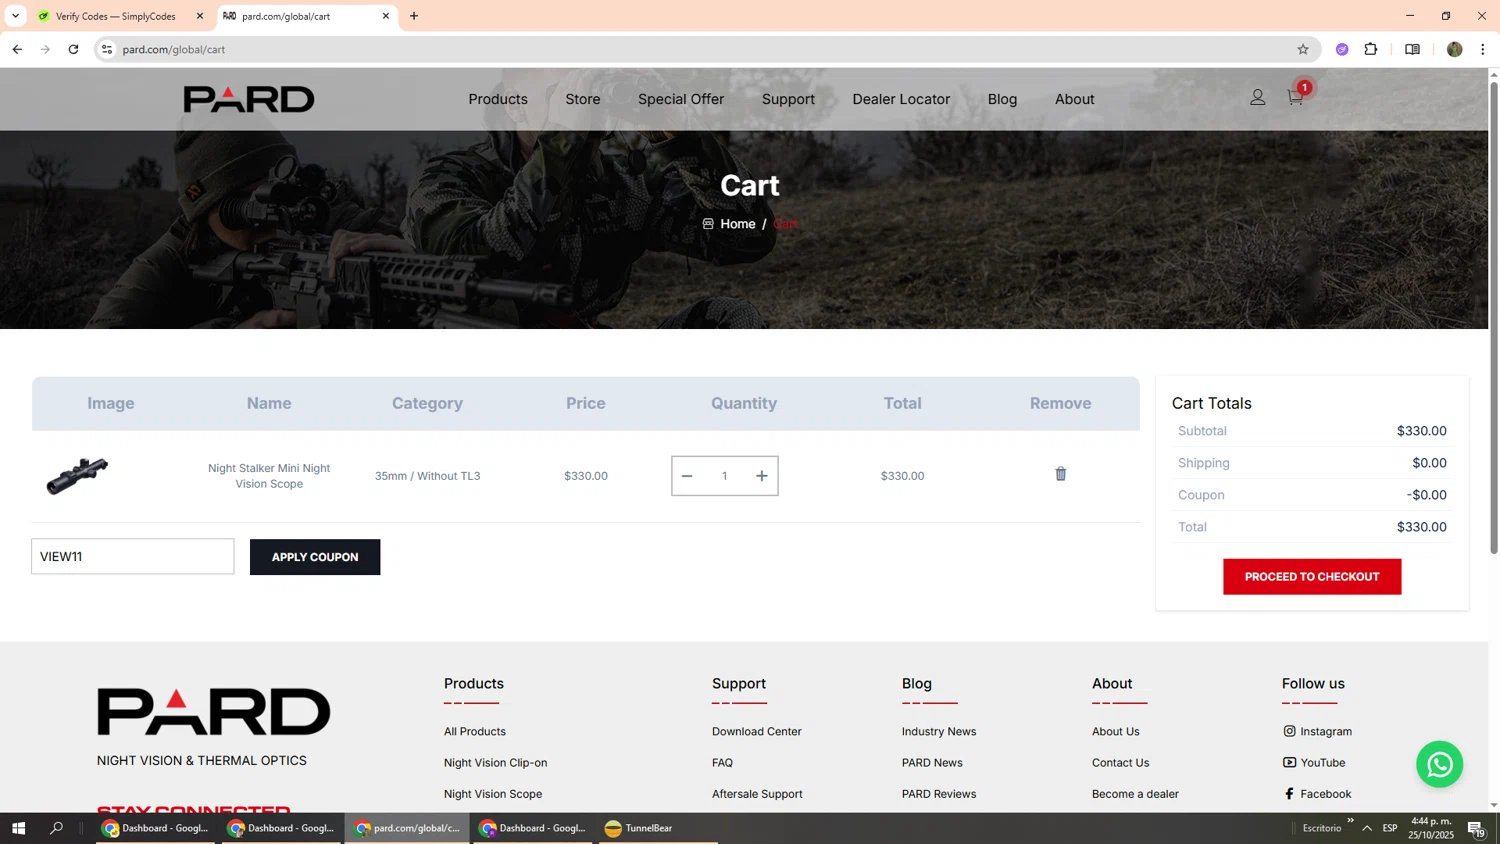Focus the coupon code field containing VIEW11
The width and height of the screenshot is (1500, 844).
[x=133, y=557]
